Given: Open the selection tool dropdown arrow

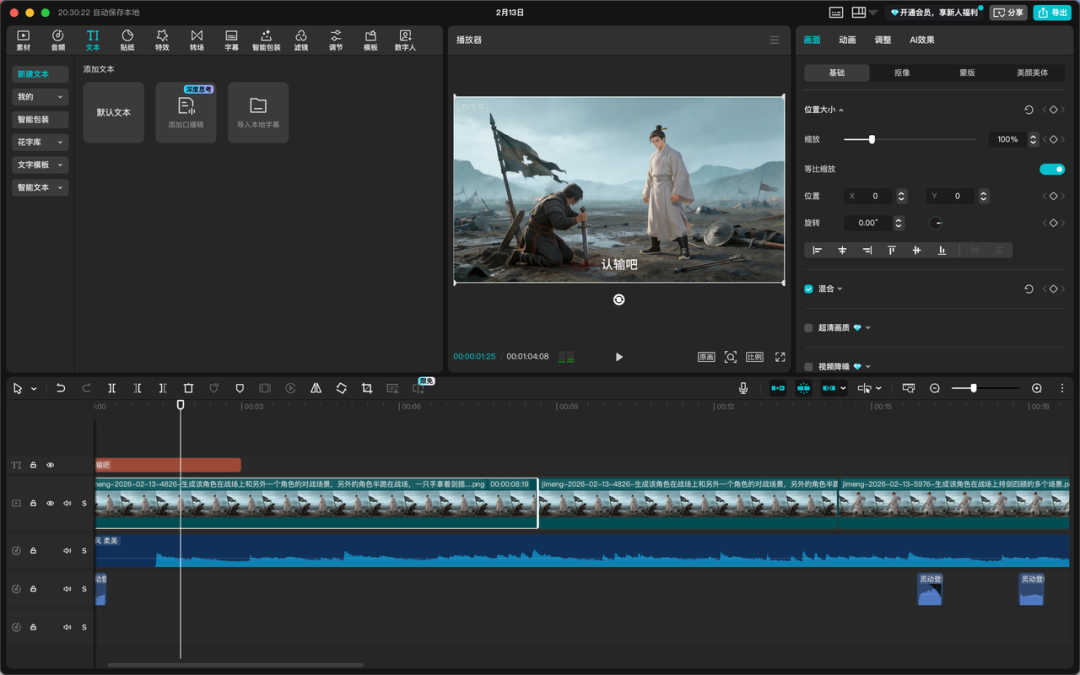Looking at the screenshot, I should [34, 389].
